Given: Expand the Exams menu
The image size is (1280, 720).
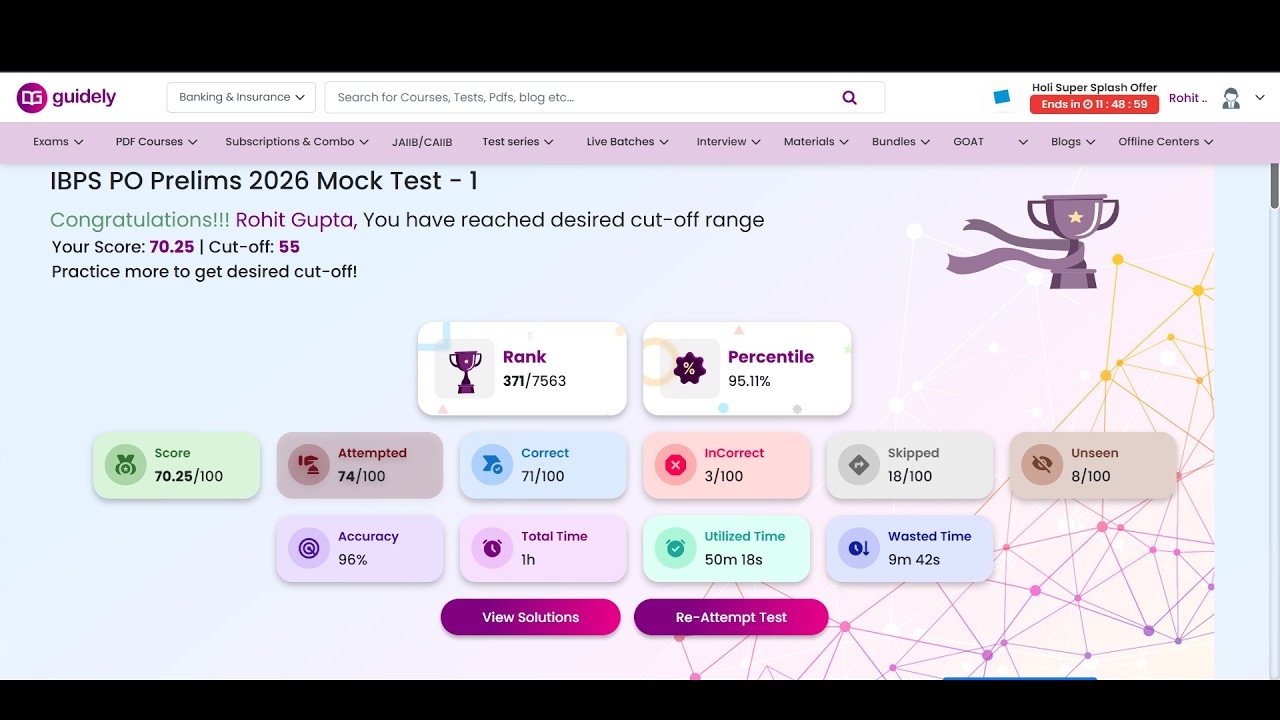Looking at the screenshot, I should [x=58, y=142].
